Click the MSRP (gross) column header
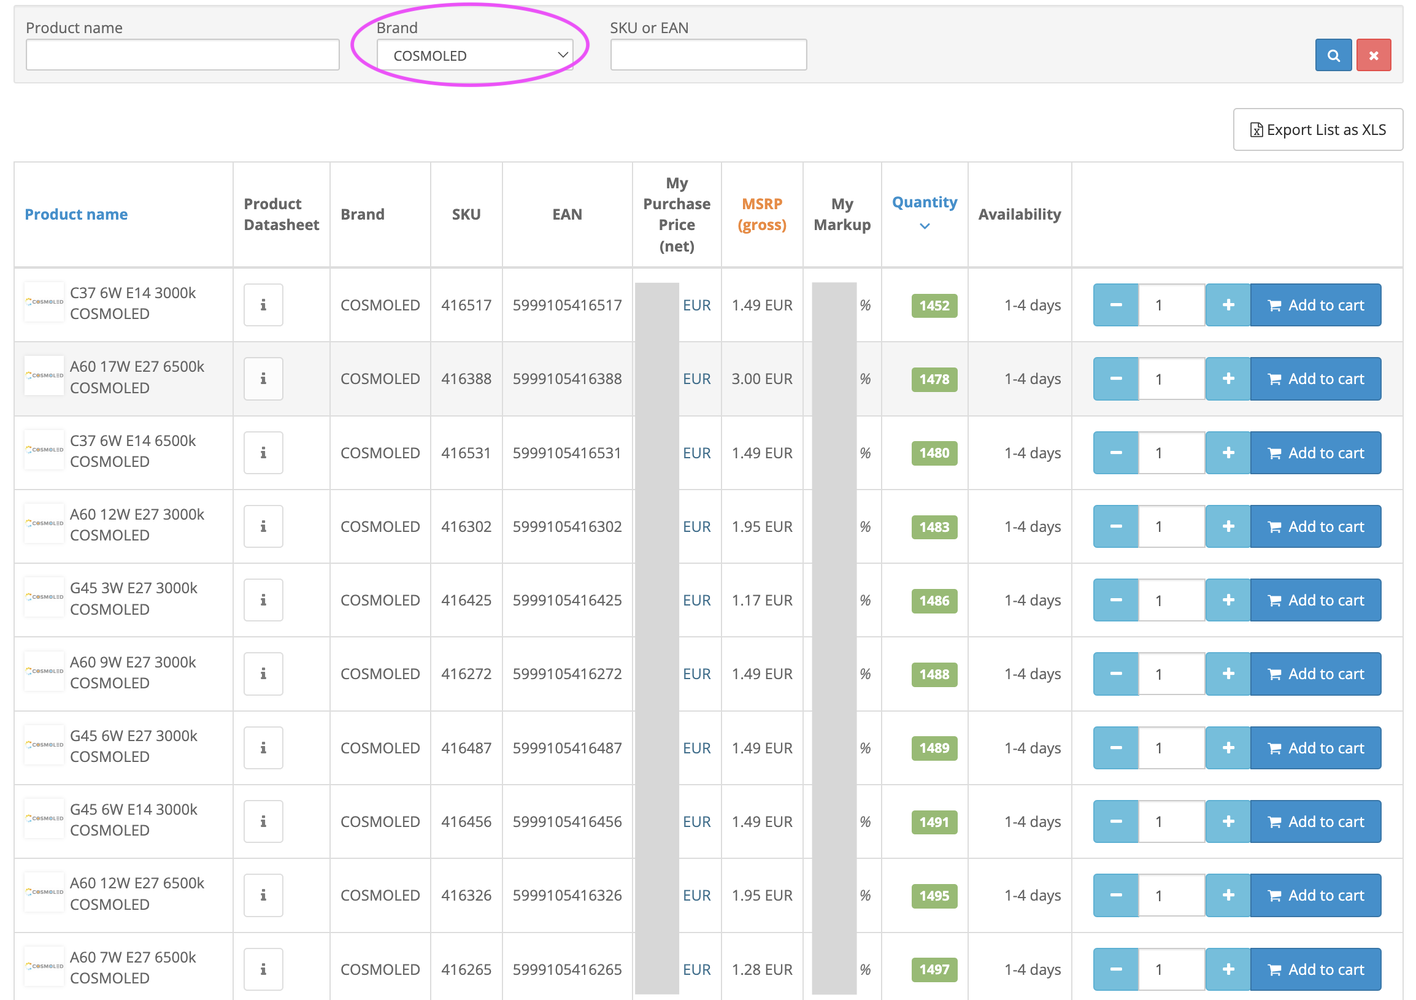This screenshot has height=1000, width=1416. pos(762,214)
